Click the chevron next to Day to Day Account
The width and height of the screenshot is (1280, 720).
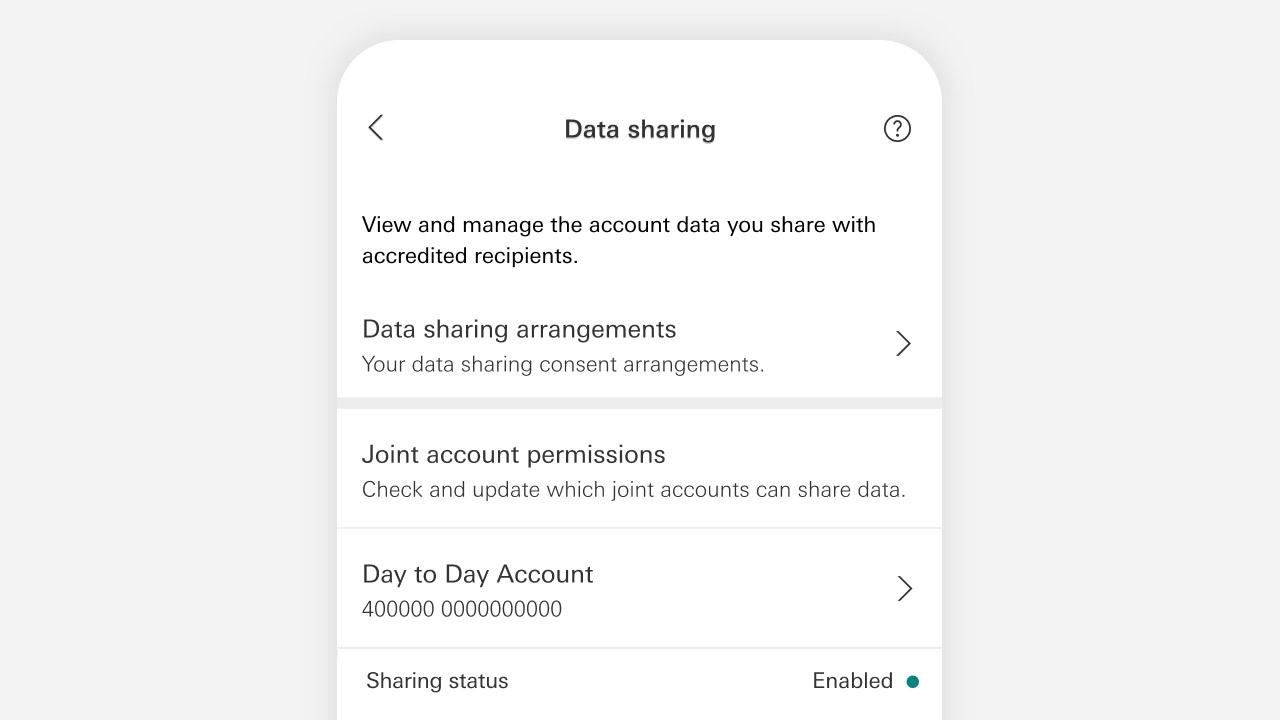pyautogui.click(x=904, y=589)
